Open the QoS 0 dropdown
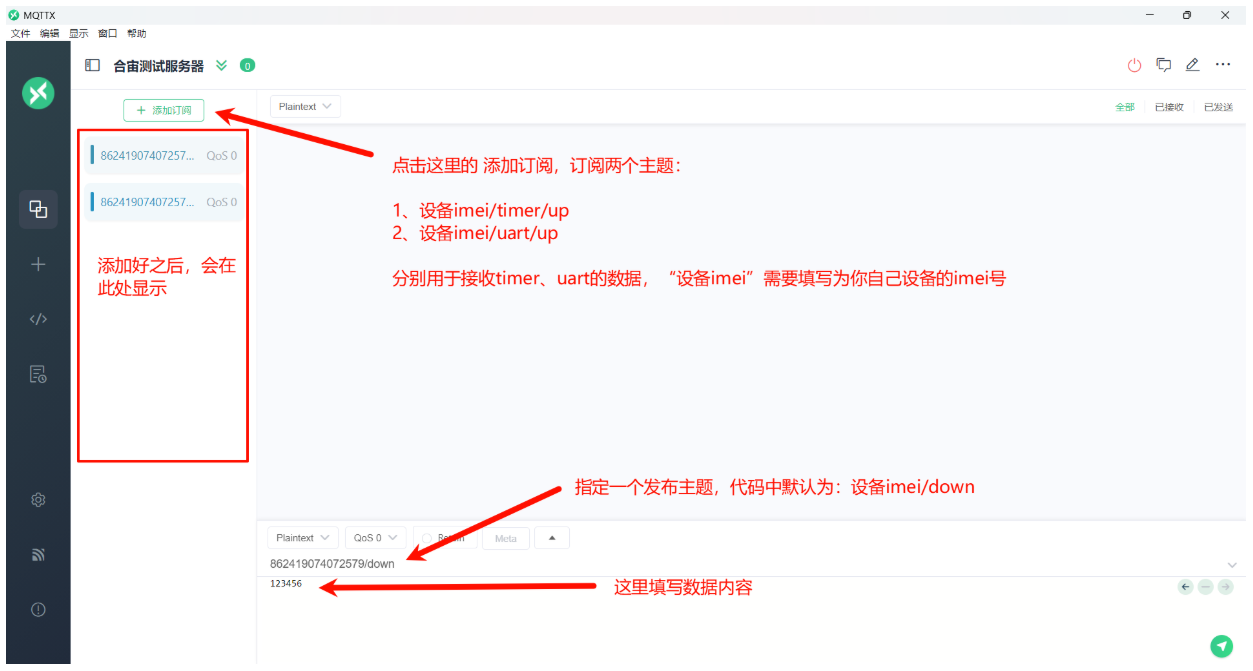 pyautogui.click(x=375, y=538)
